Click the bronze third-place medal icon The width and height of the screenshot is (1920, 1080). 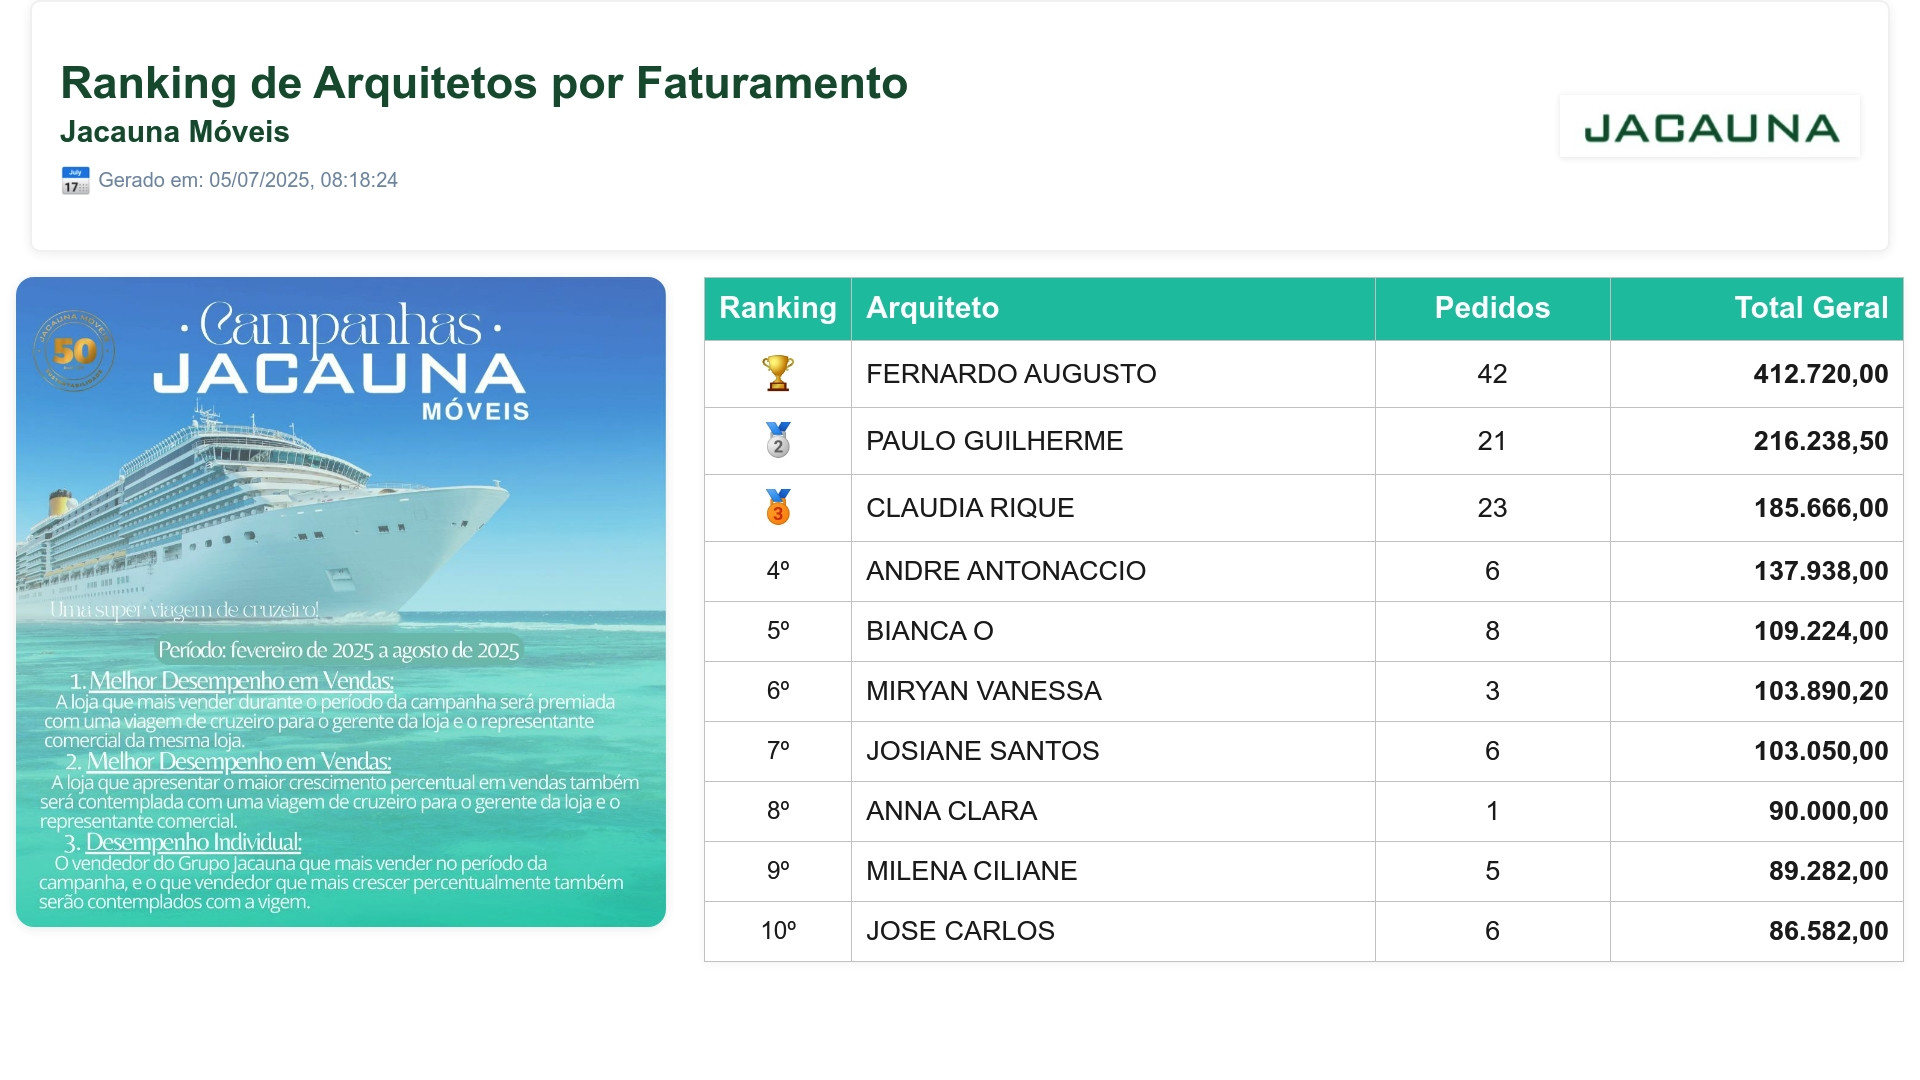click(778, 507)
